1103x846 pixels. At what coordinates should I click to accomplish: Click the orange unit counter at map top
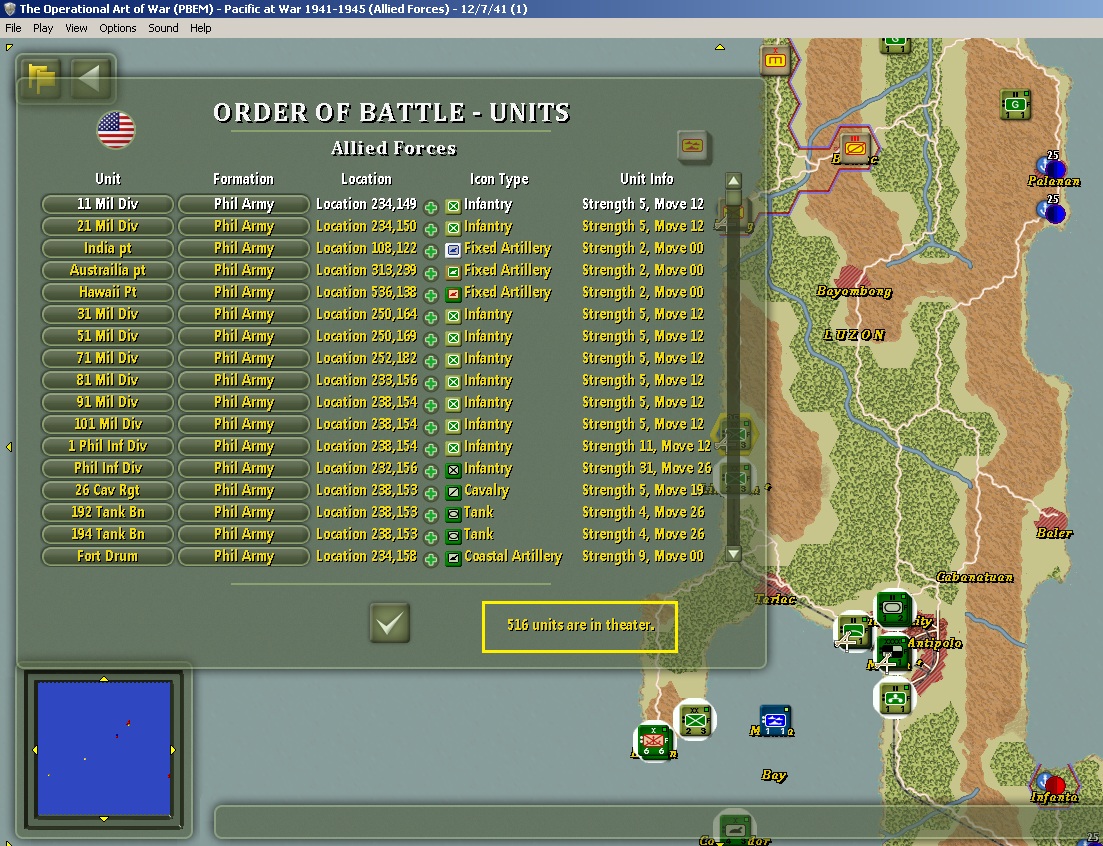776,60
